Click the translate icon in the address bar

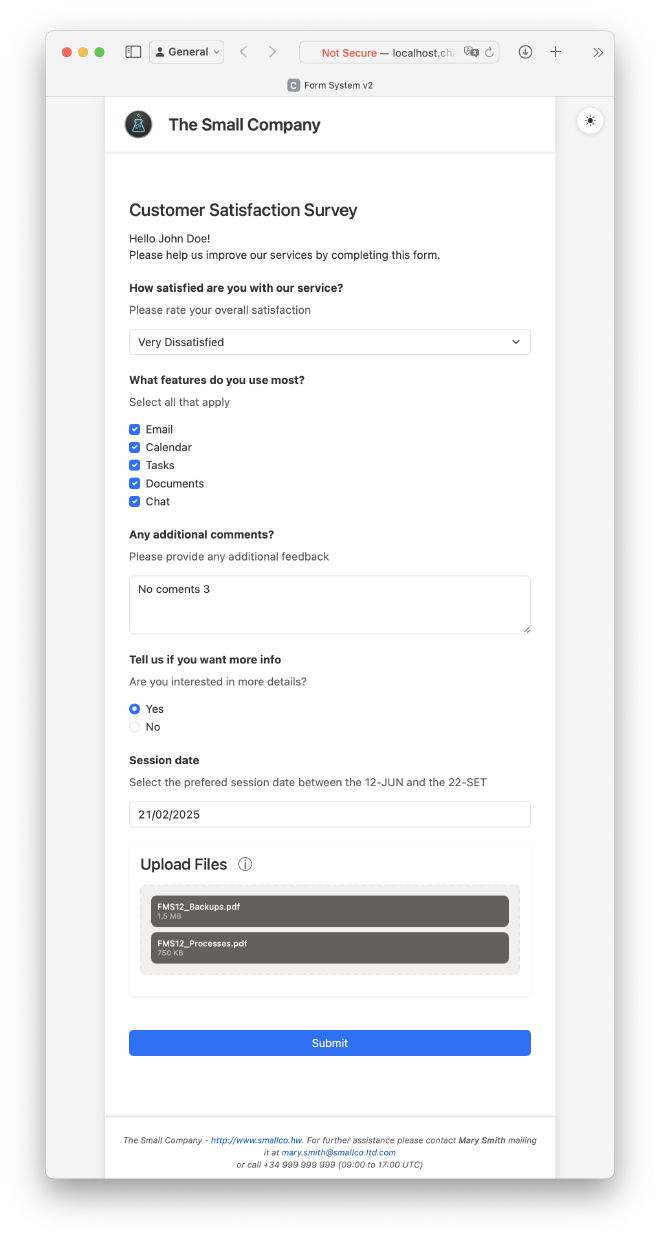click(469, 51)
